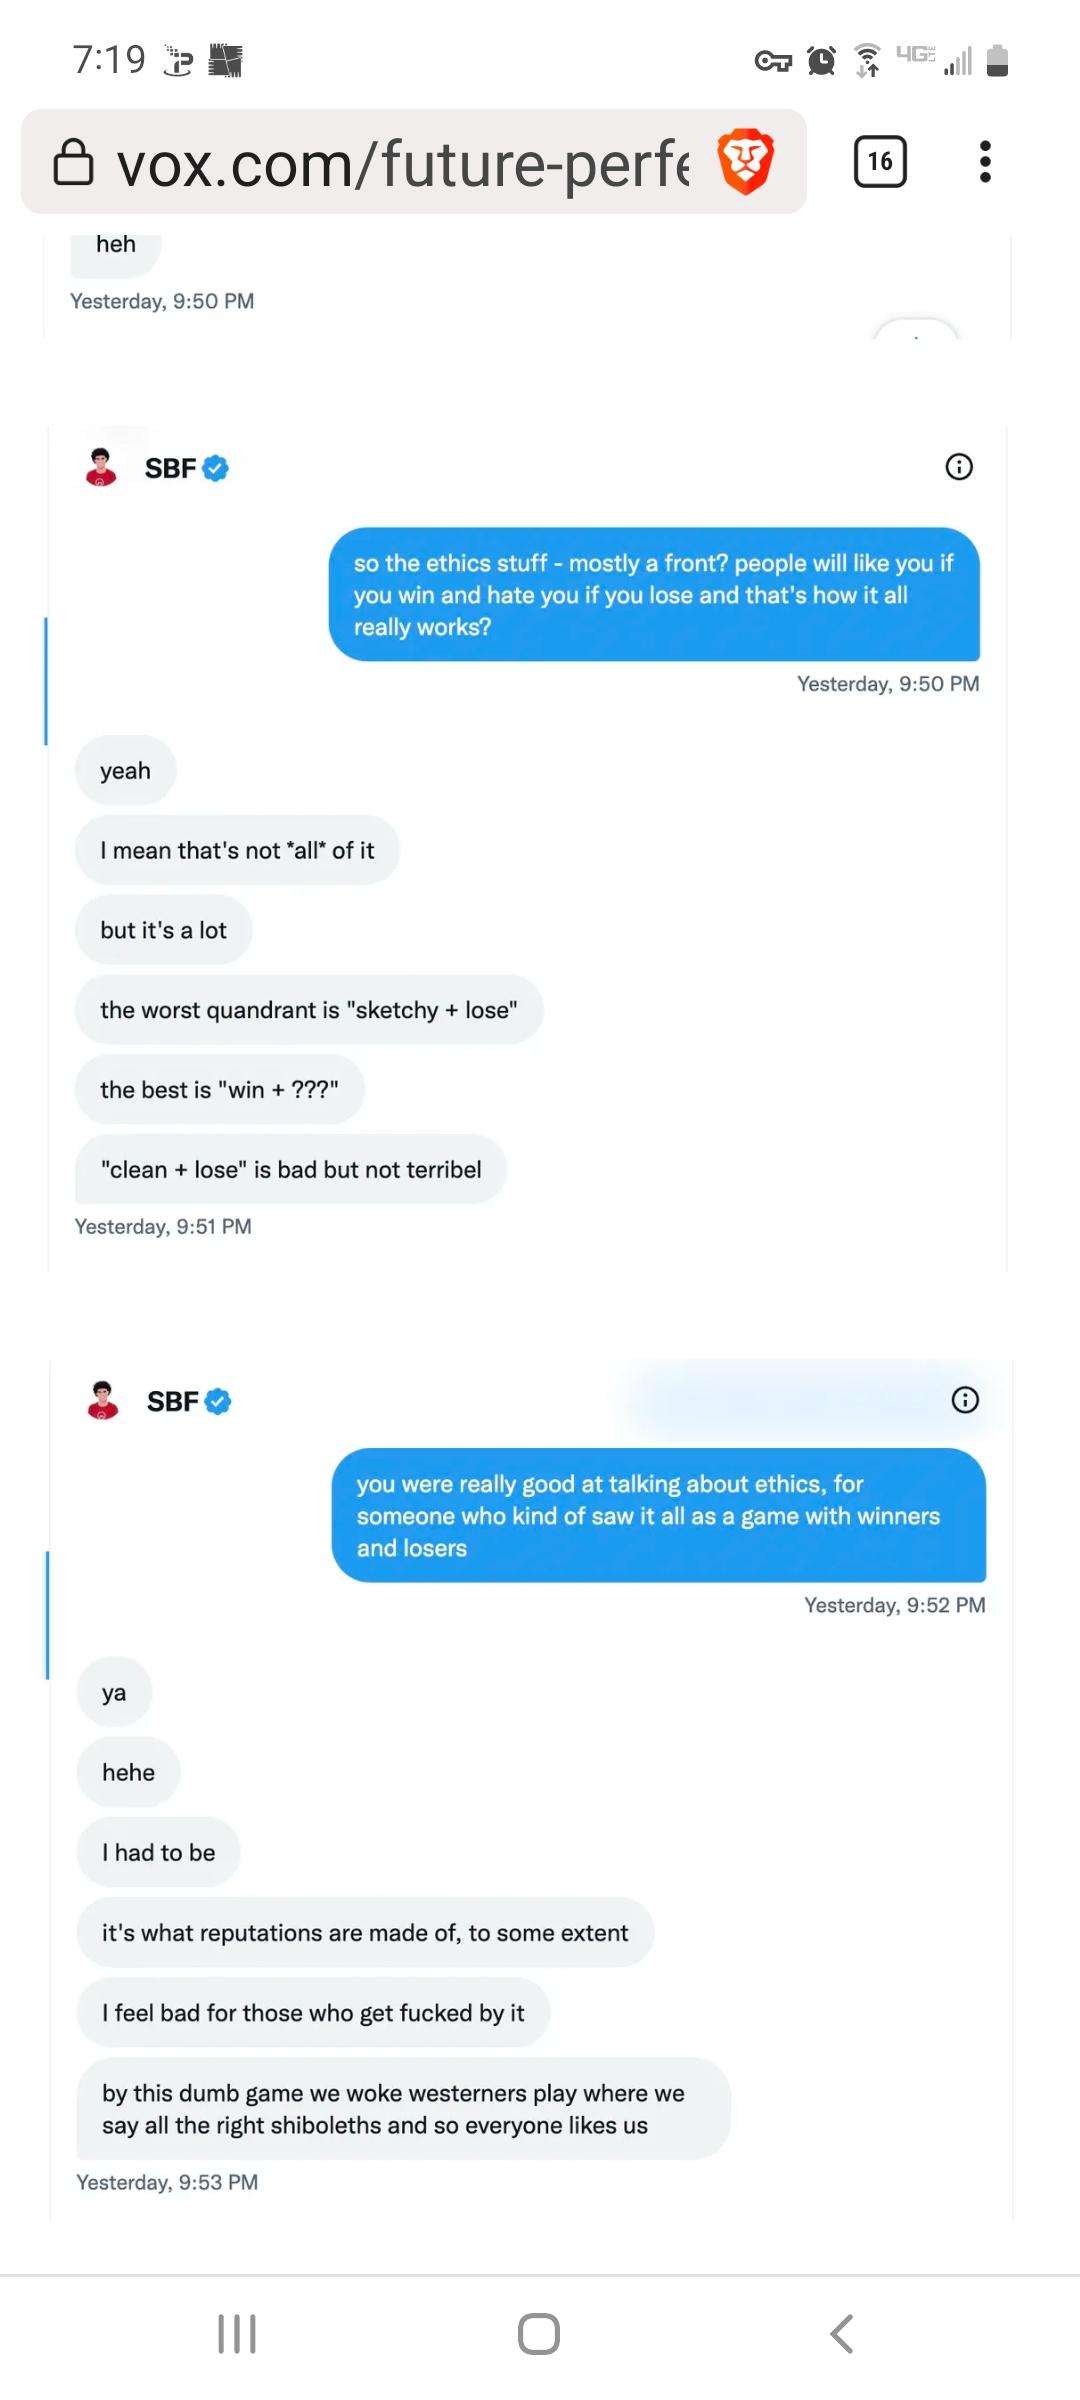Tap the blue "really good at talking about ethics" message
The height and width of the screenshot is (2400, 1080).
point(658,1516)
